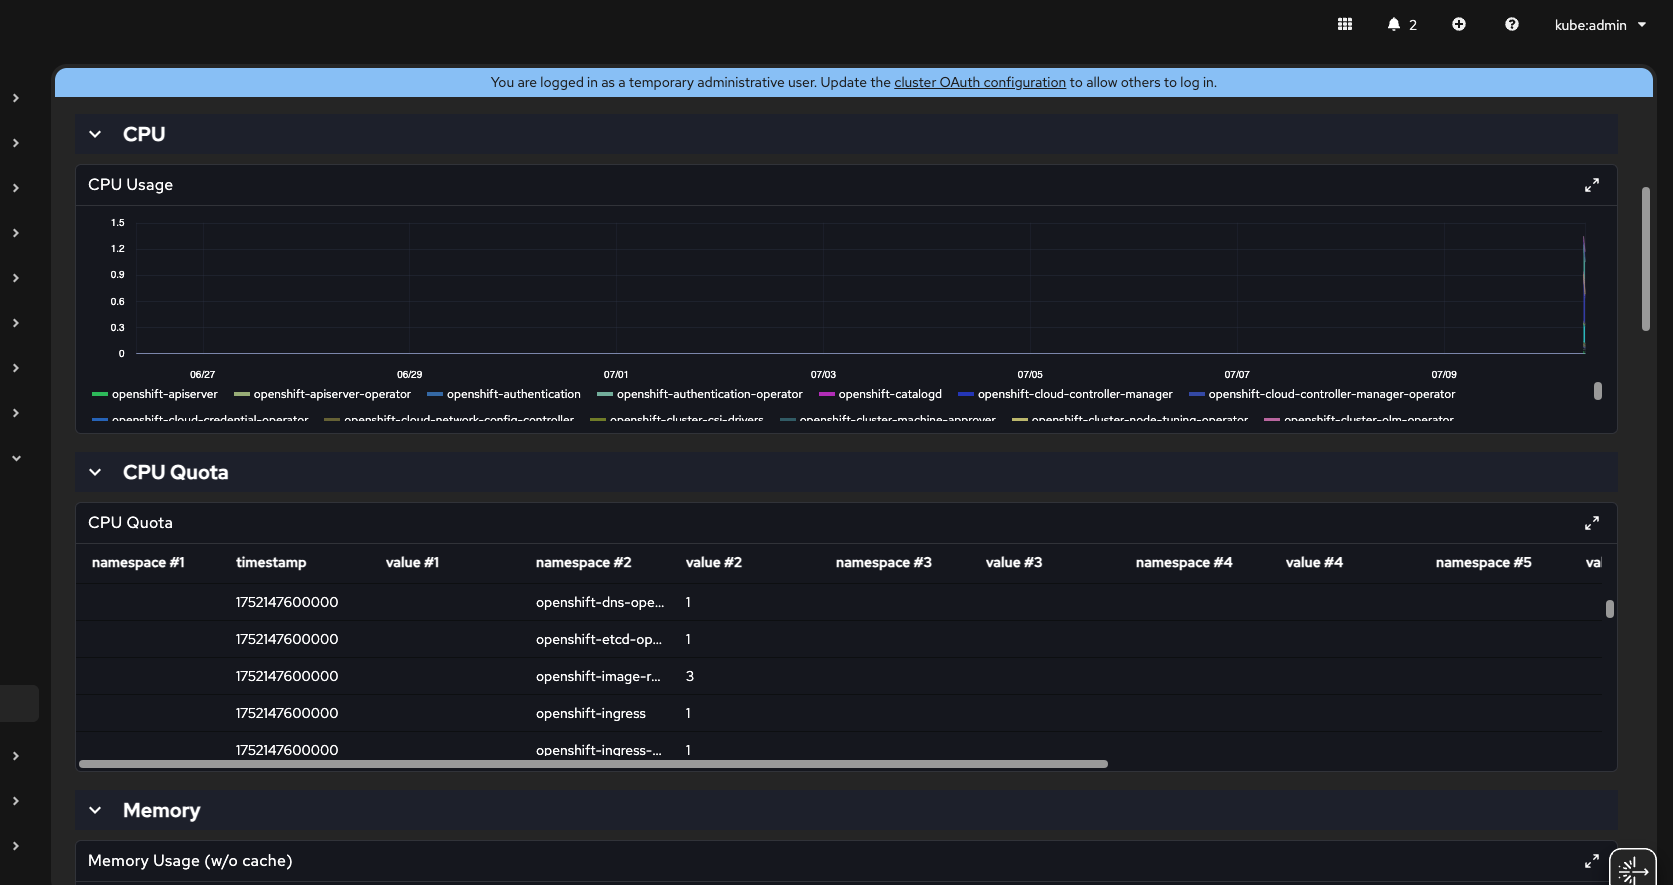Follow the cluster OAuth configuration link
This screenshot has width=1673, height=885.
[980, 82]
